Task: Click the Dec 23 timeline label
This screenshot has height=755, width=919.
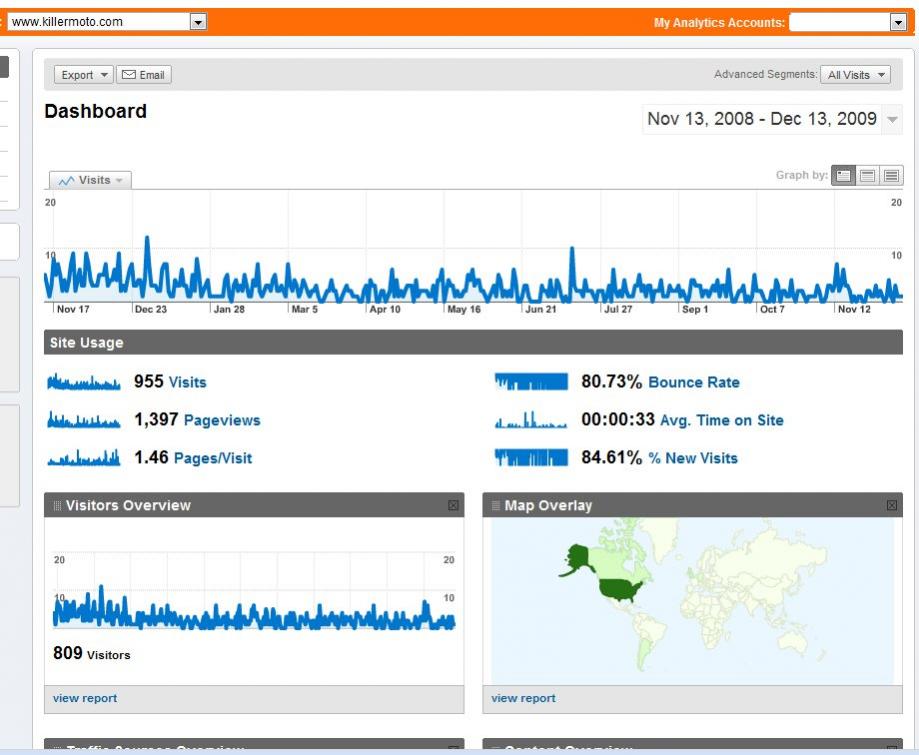Action: (151, 310)
